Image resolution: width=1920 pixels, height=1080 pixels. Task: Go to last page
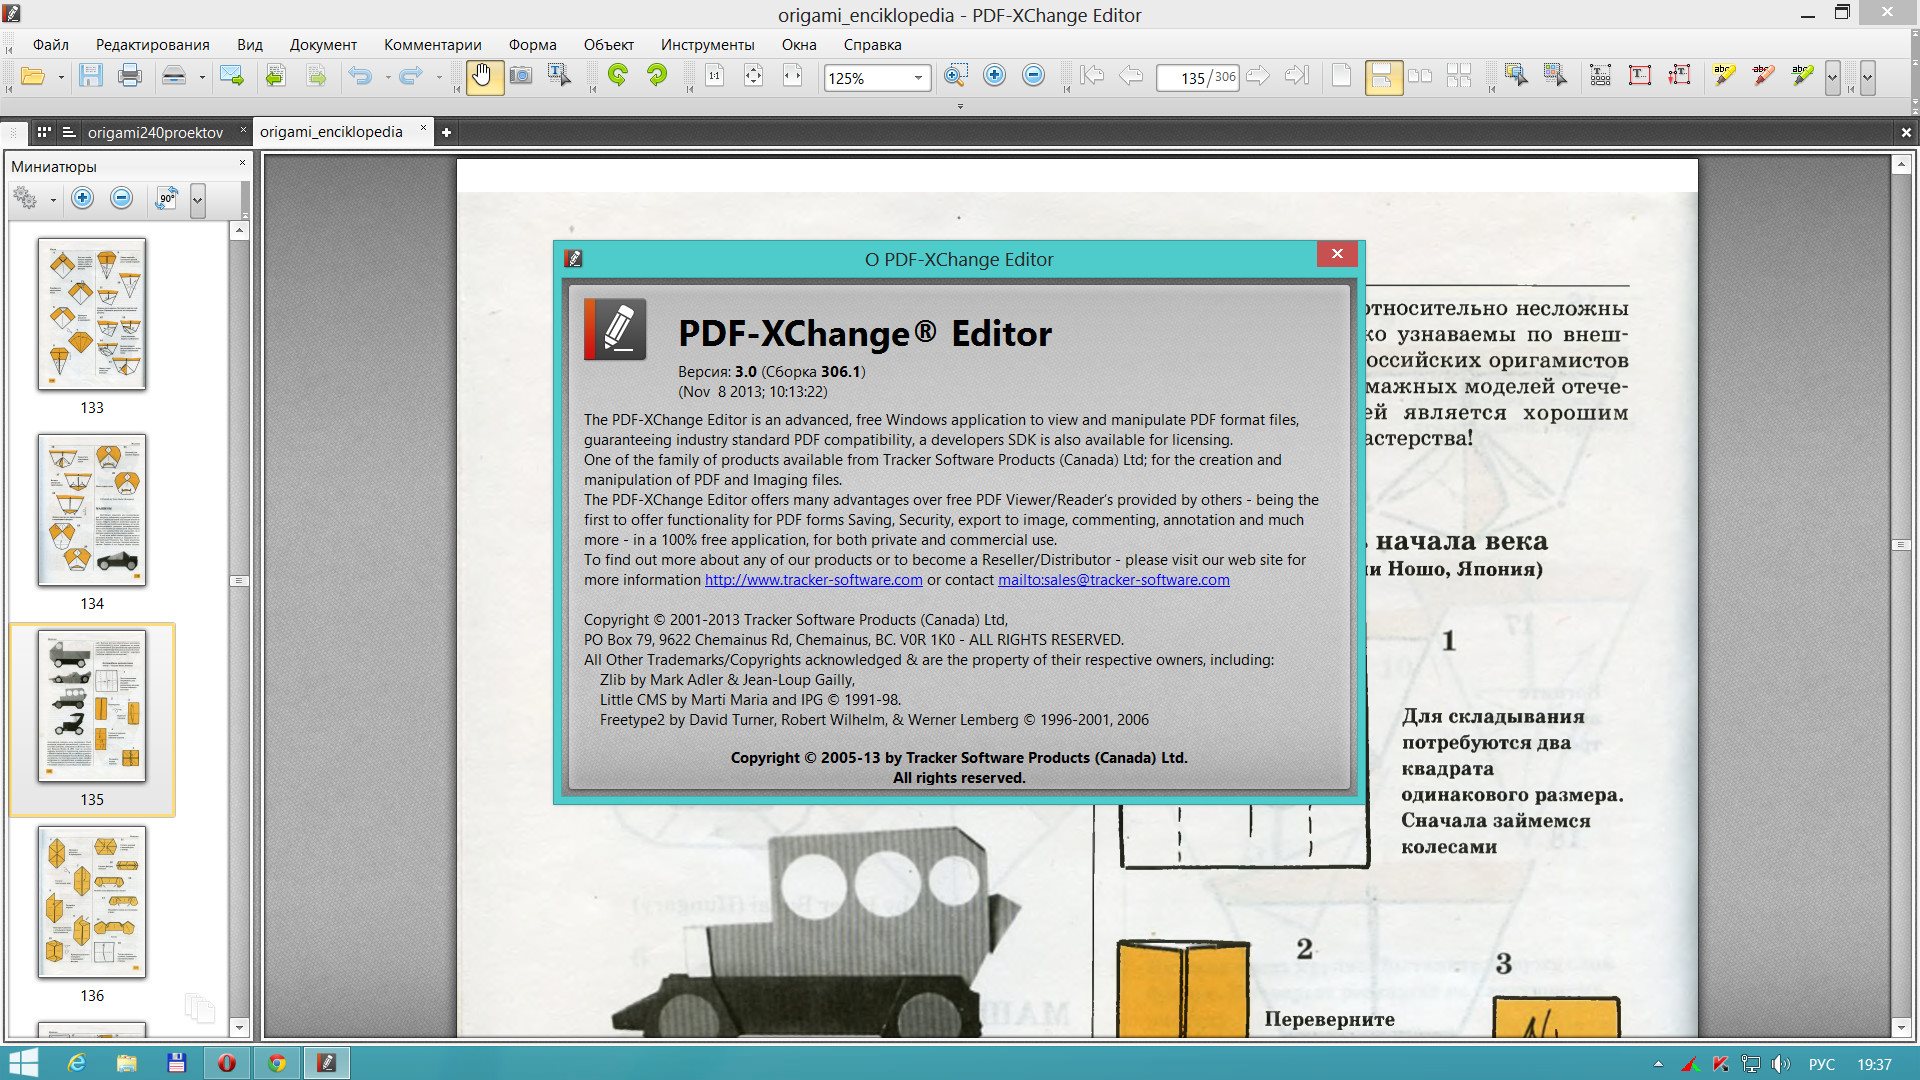[1297, 77]
